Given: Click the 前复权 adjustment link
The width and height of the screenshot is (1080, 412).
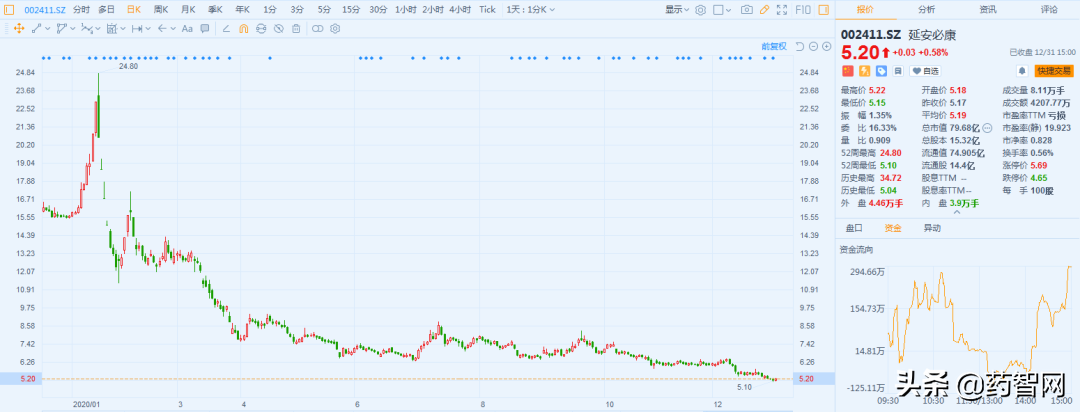Looking at the screenshot, I should (774, 46).
